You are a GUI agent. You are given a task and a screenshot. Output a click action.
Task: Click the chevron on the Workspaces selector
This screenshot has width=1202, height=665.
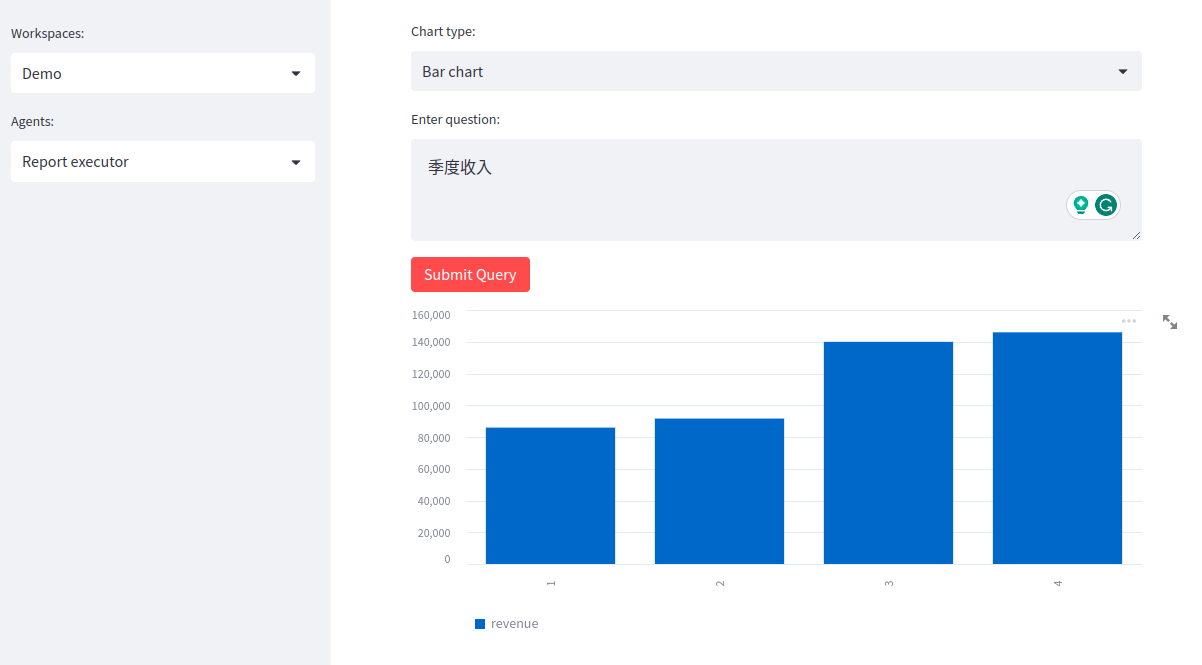click(x=296, y=73)
